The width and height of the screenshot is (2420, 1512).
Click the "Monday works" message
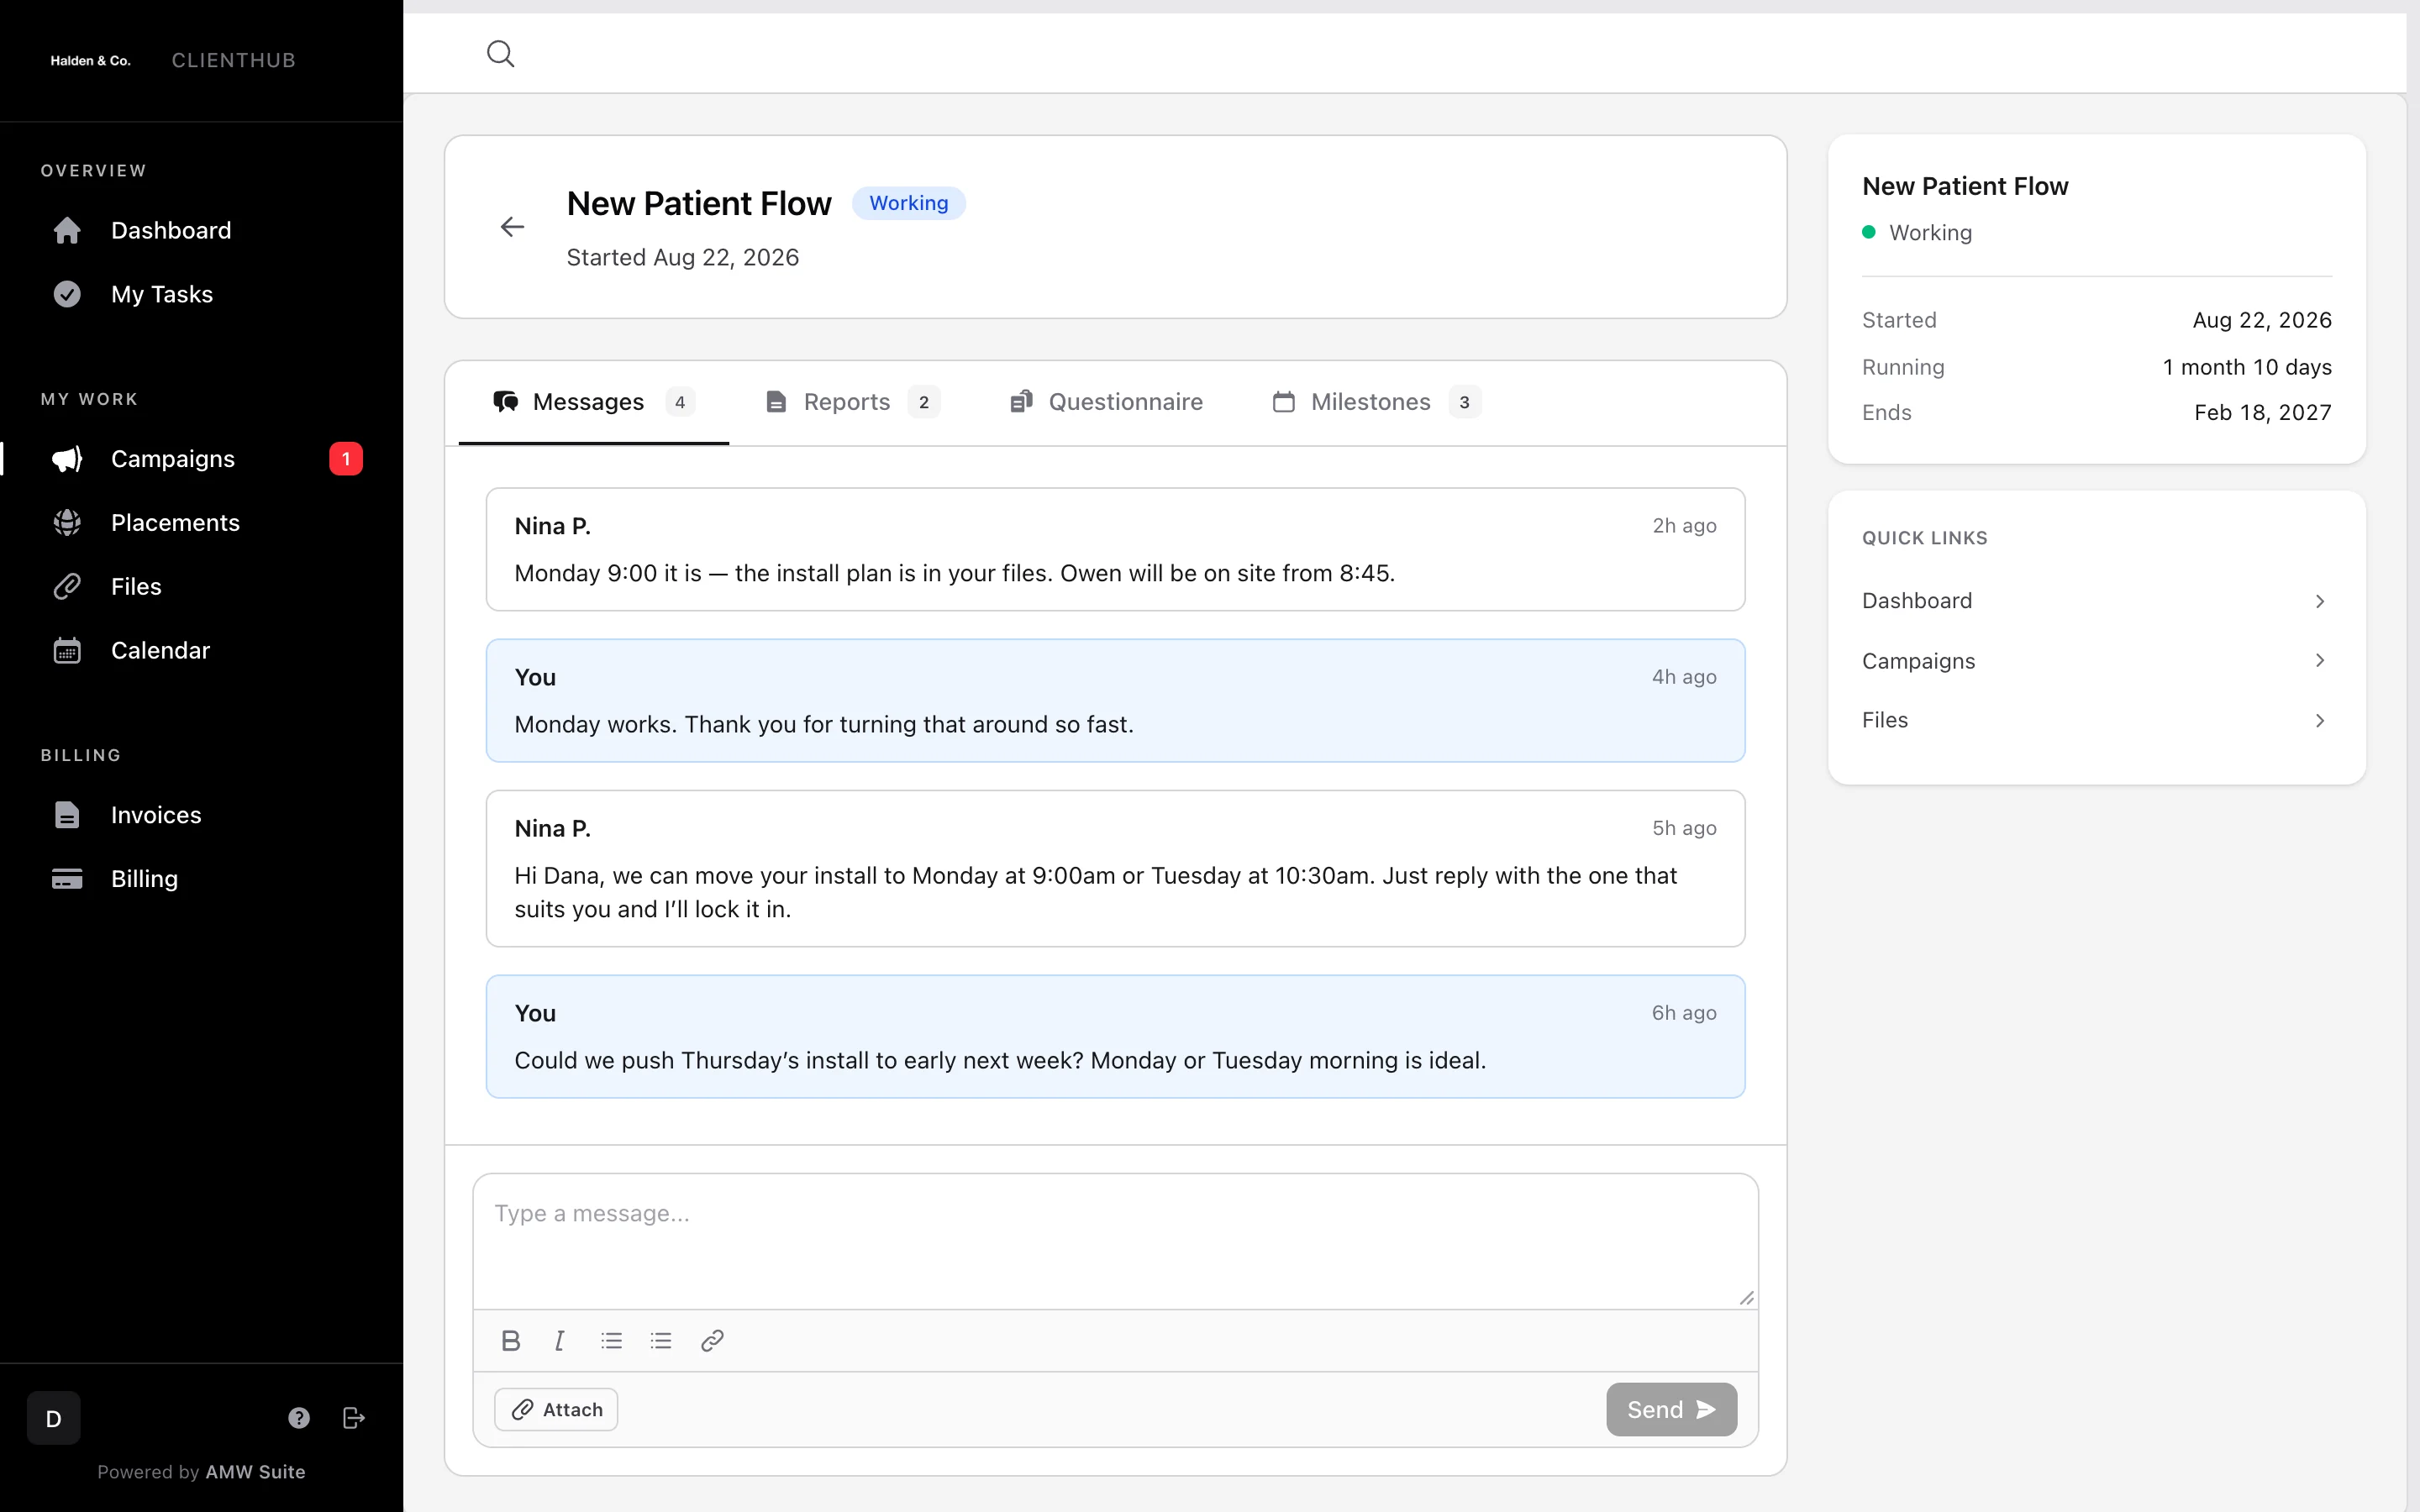point(1115,700)
